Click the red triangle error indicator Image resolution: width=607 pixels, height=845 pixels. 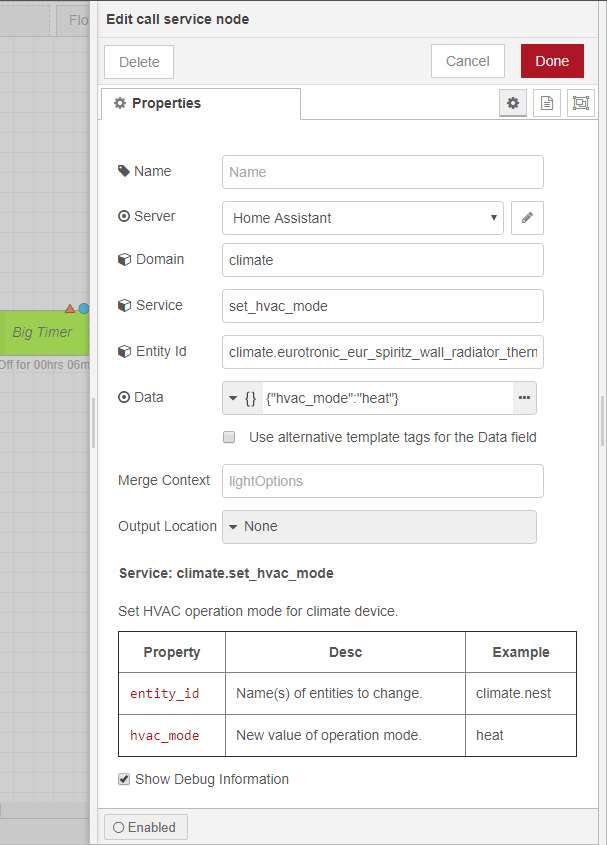pyautogui.click(x=70, y=309)
